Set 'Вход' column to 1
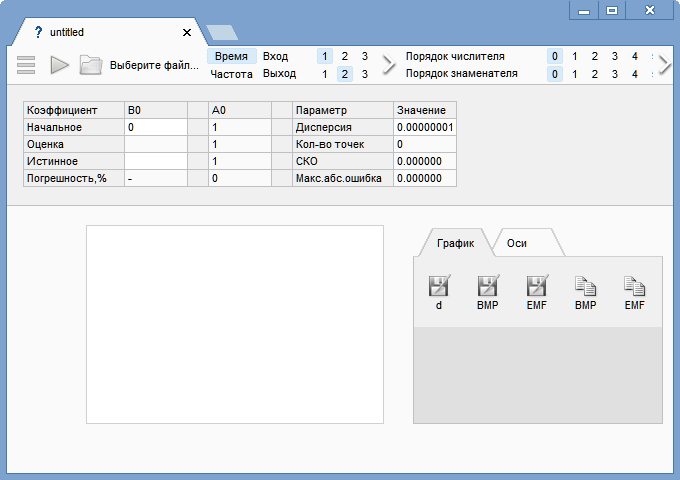 (x=324, y=56)
